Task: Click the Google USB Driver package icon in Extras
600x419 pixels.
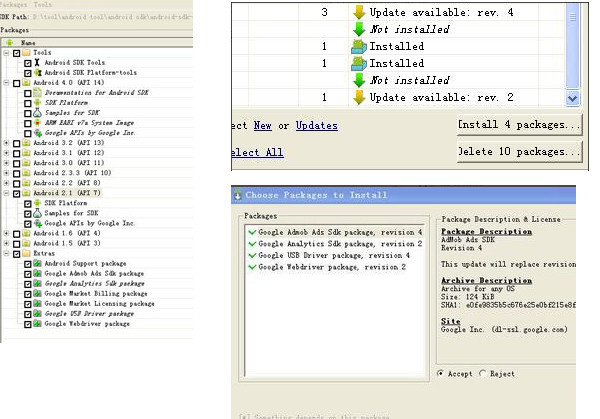Action: 38,313
